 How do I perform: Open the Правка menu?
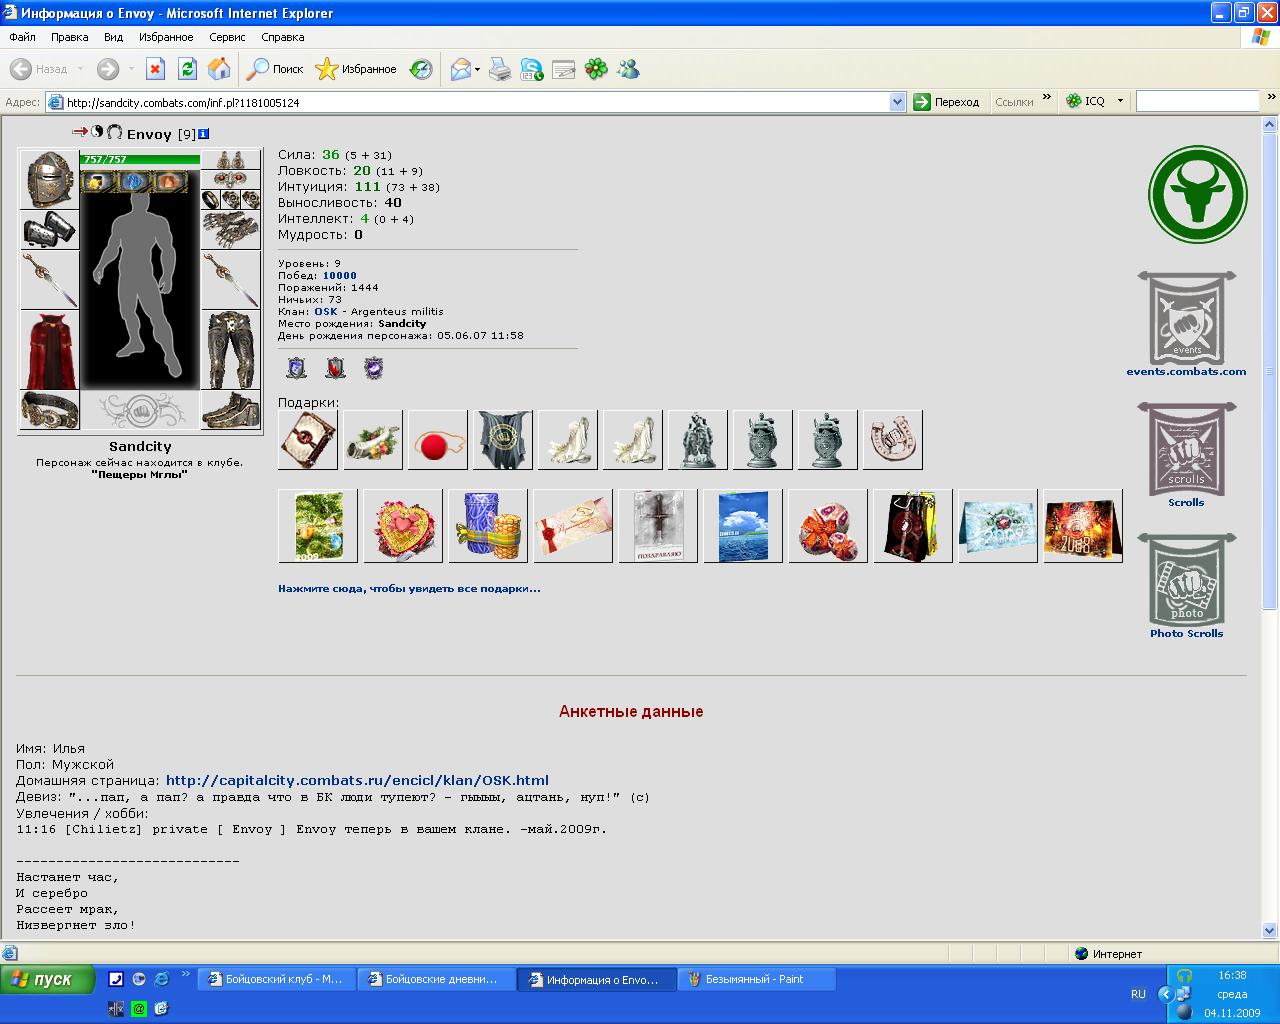click(x=70, y=37)
